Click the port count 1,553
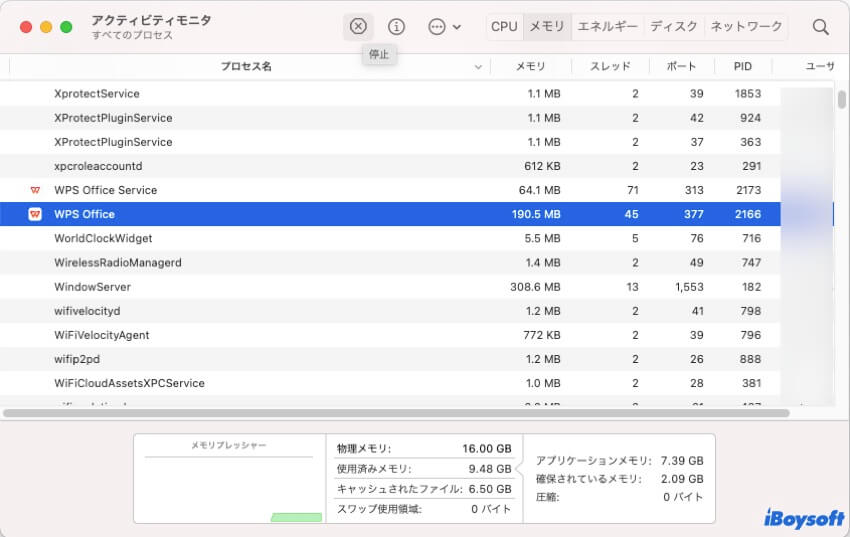 690,287
